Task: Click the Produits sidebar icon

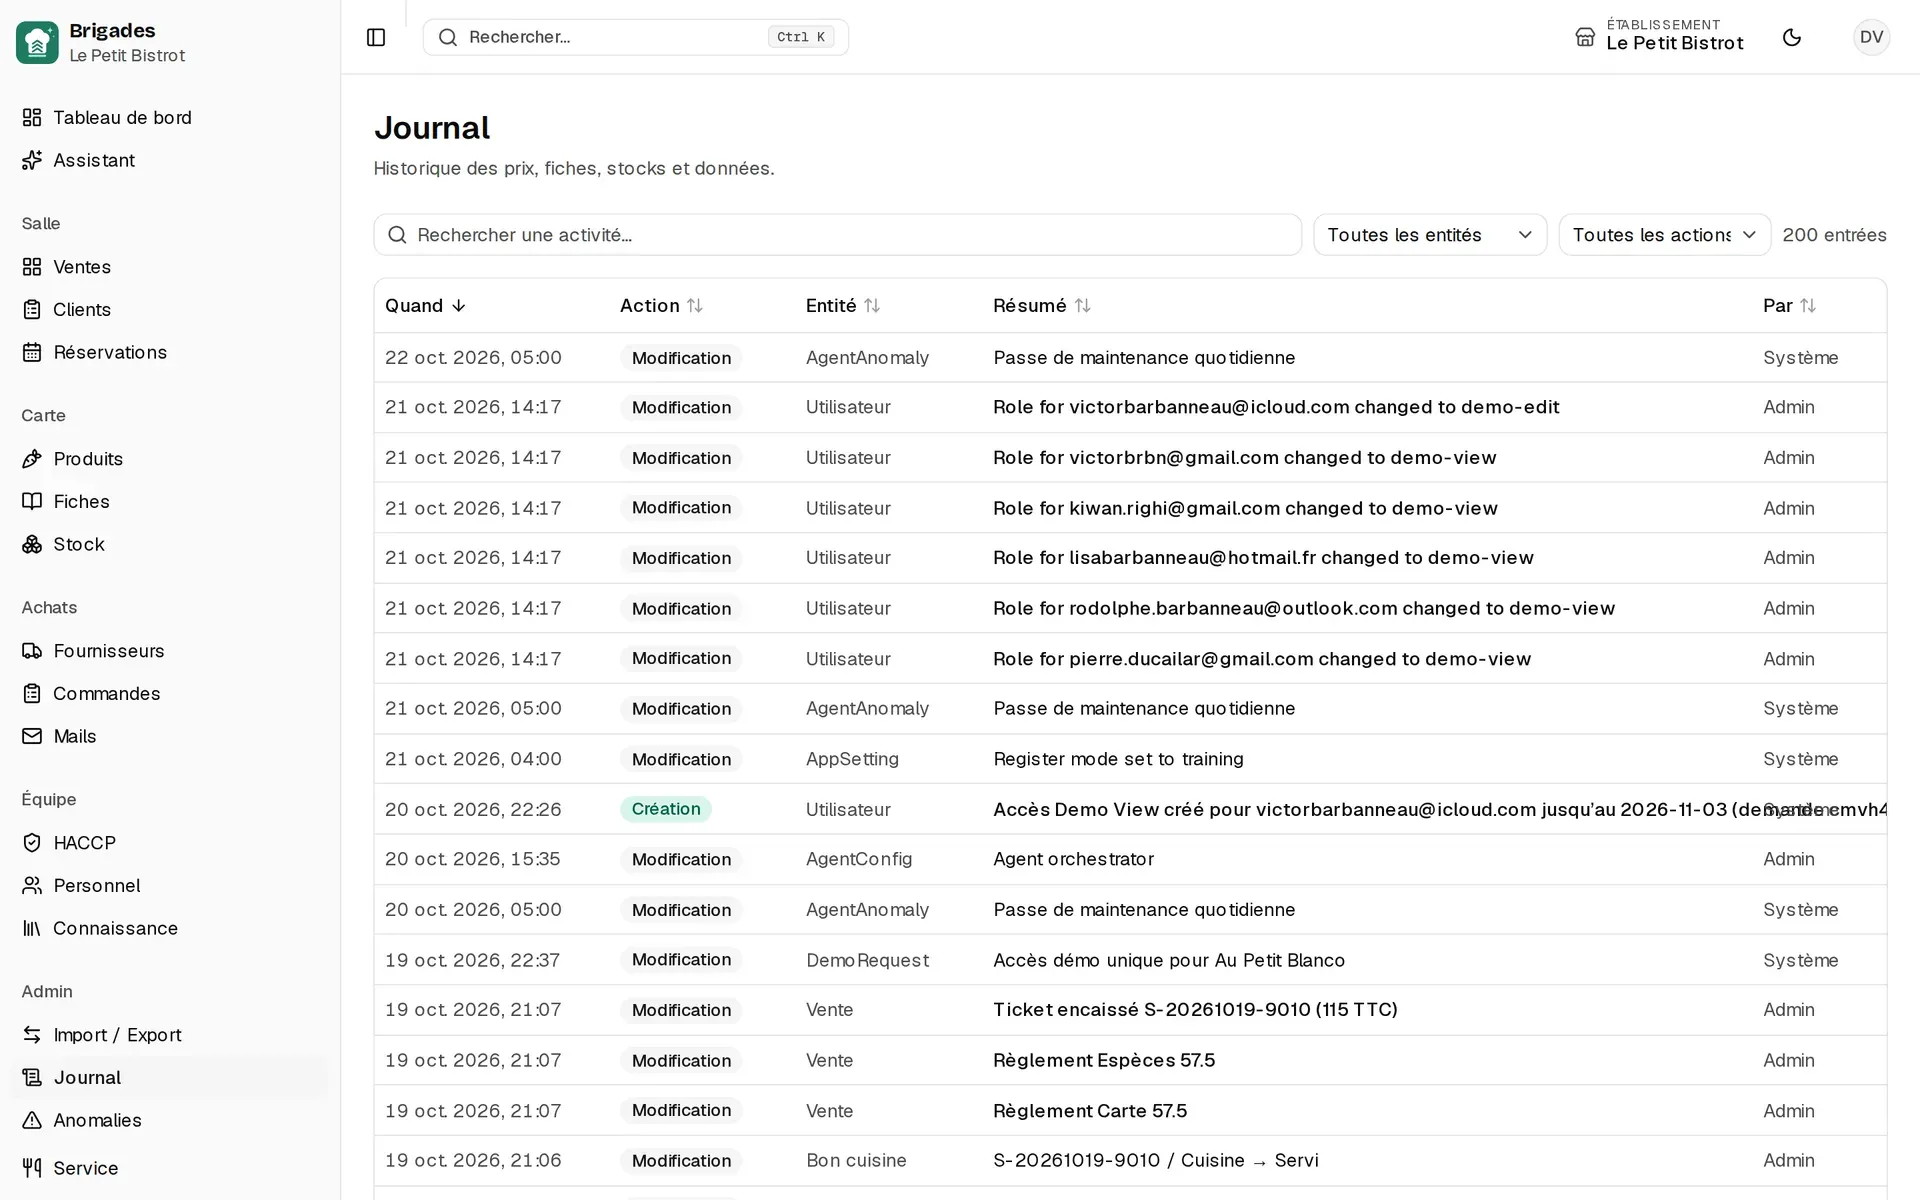Action: point(32,459)
